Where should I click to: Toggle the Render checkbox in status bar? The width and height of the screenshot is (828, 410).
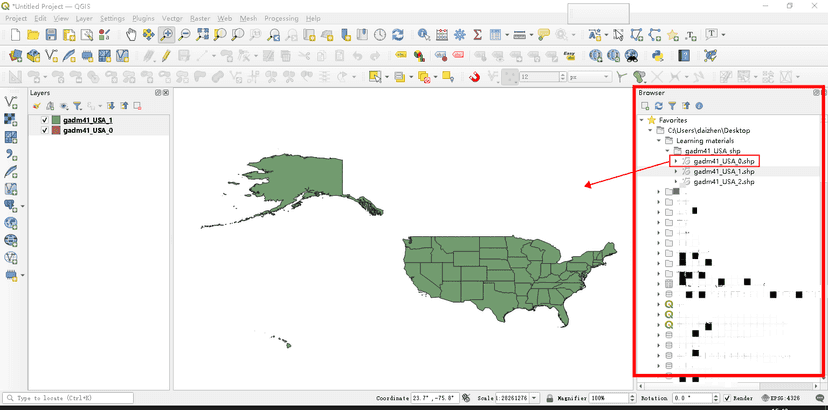(x=728, y=398)
